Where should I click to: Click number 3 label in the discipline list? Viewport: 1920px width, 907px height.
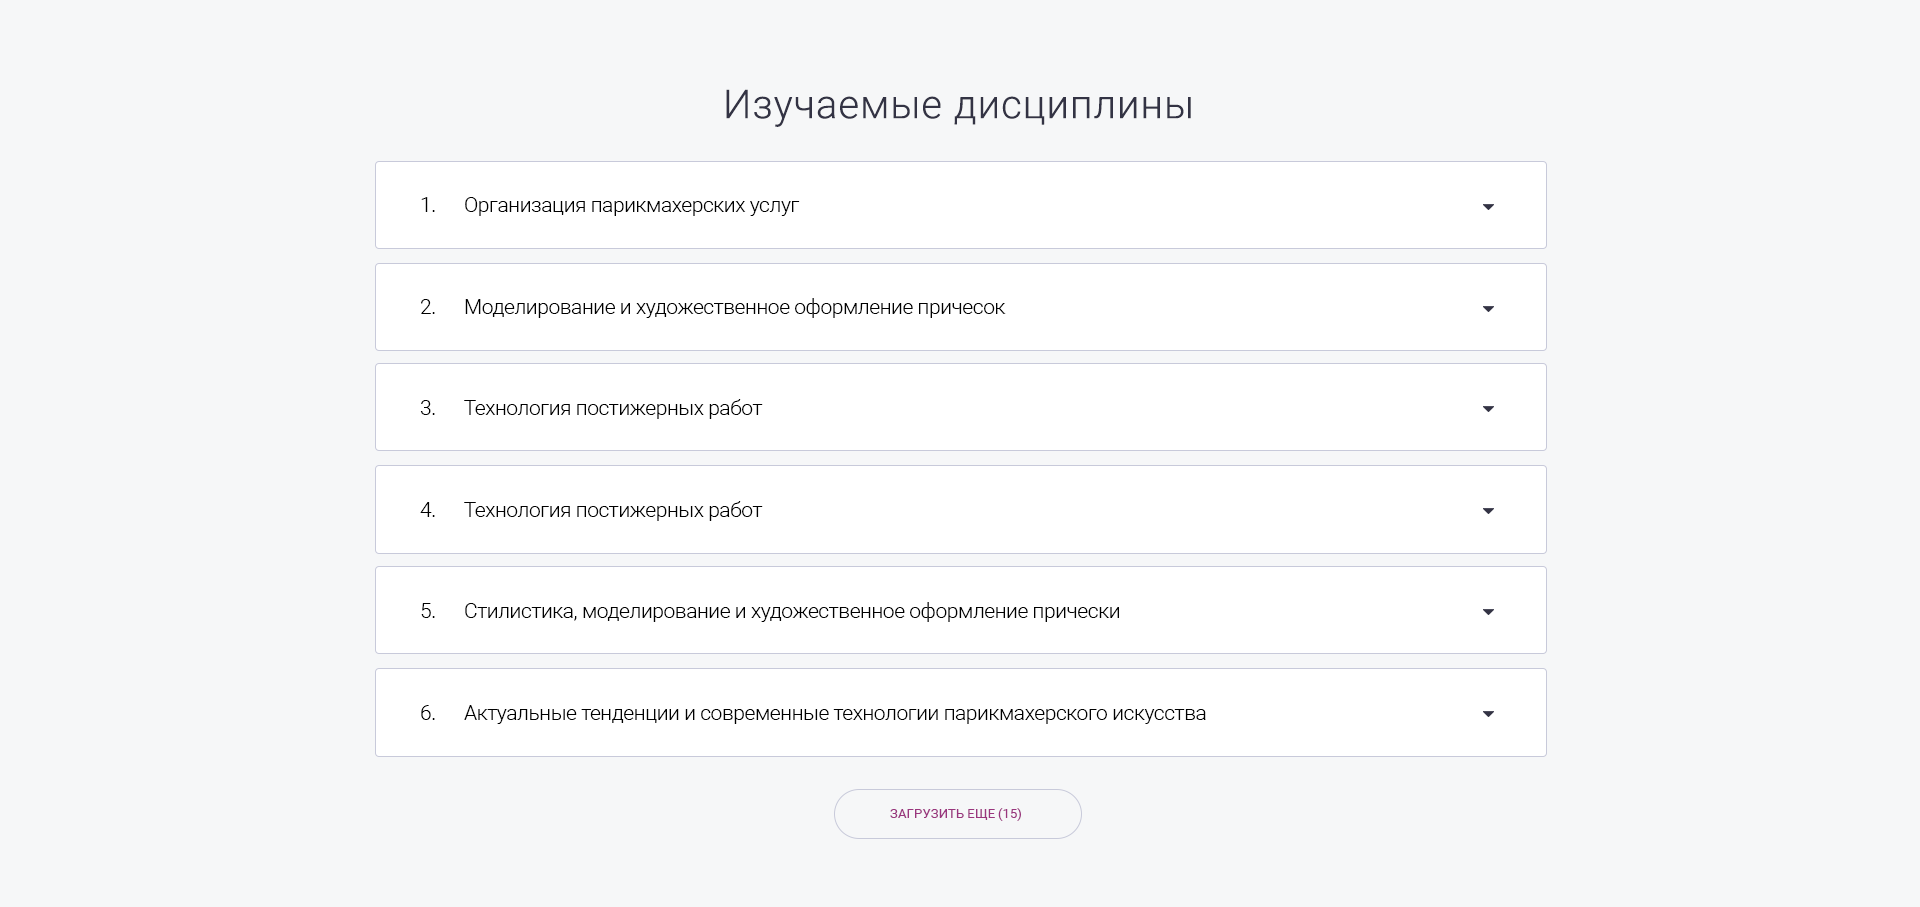click(427, 408)
